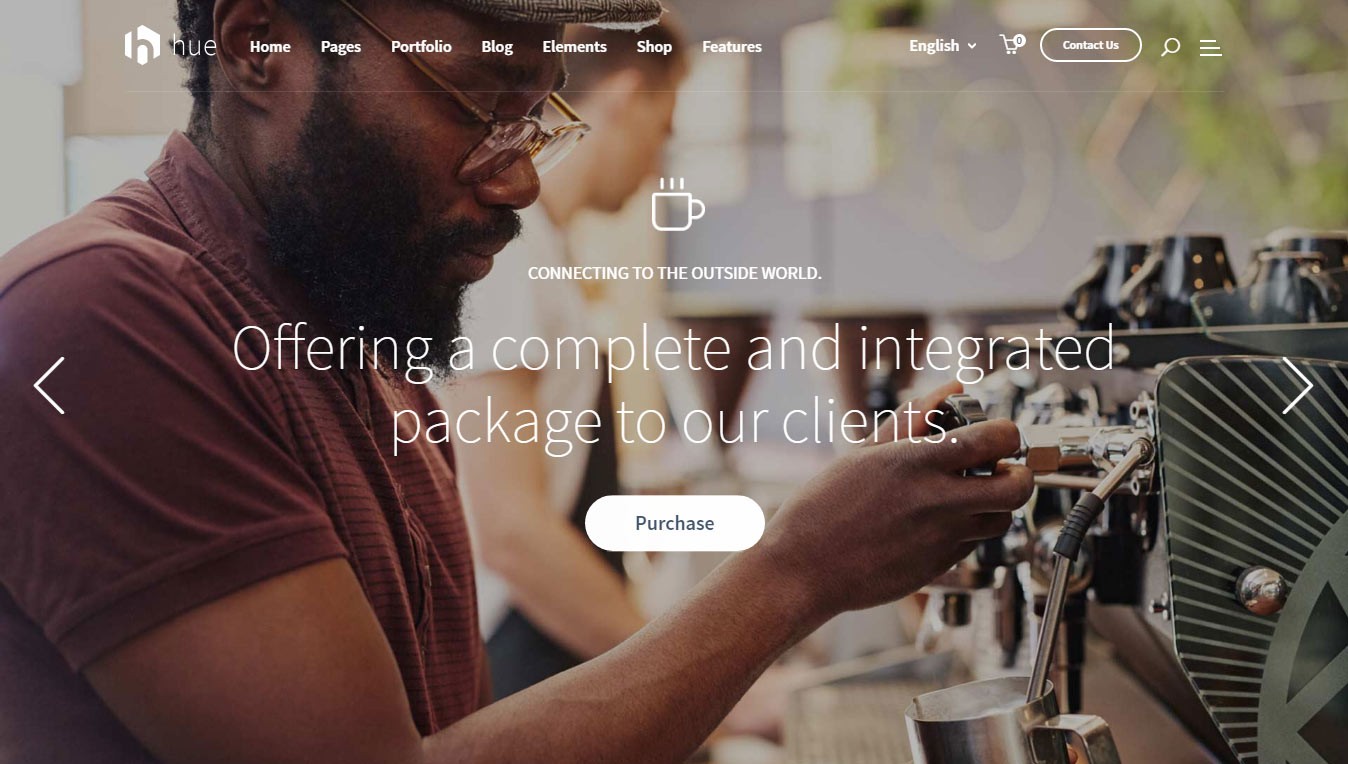The height and width of the screenshot is (764, 1348).
Task: Open the Portfolio menu
Action: [421, 47]
